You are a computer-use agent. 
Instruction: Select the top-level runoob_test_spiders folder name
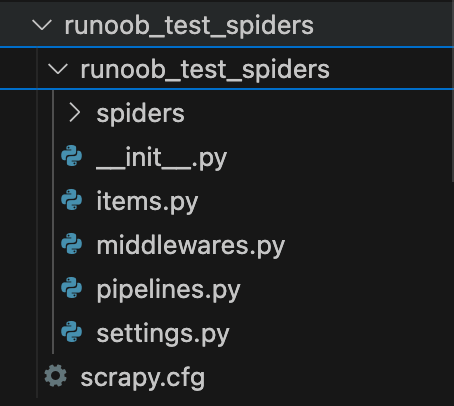coord(189,26)
